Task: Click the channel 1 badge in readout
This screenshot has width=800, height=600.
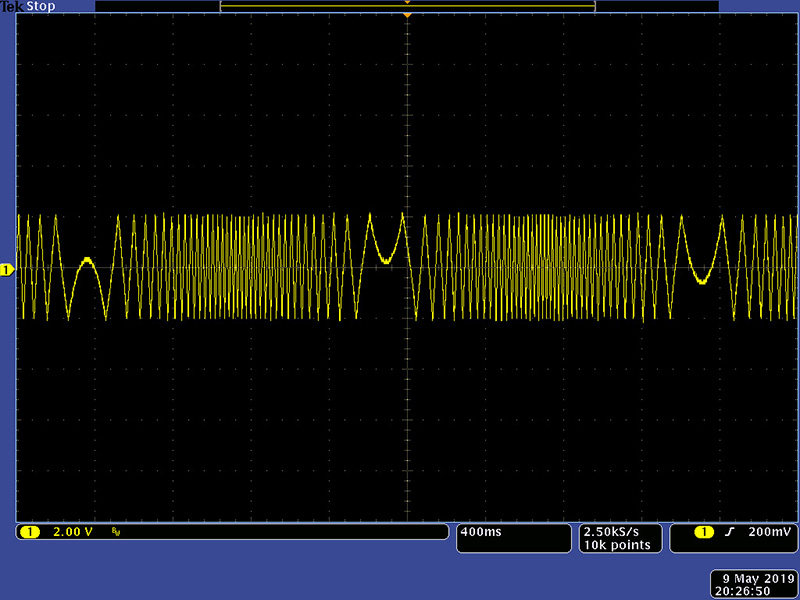Action: tap(29, 532)
